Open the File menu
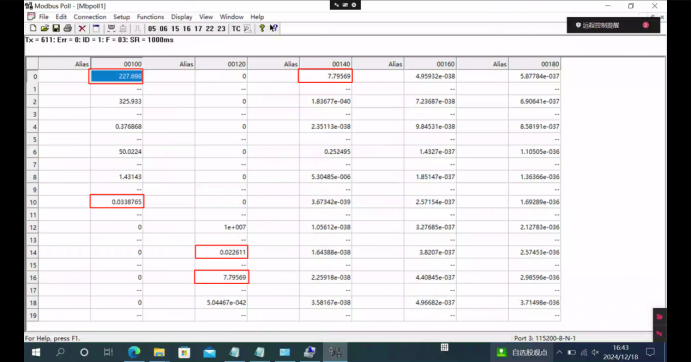Screen dimensions: 692x362 [44, 17]
